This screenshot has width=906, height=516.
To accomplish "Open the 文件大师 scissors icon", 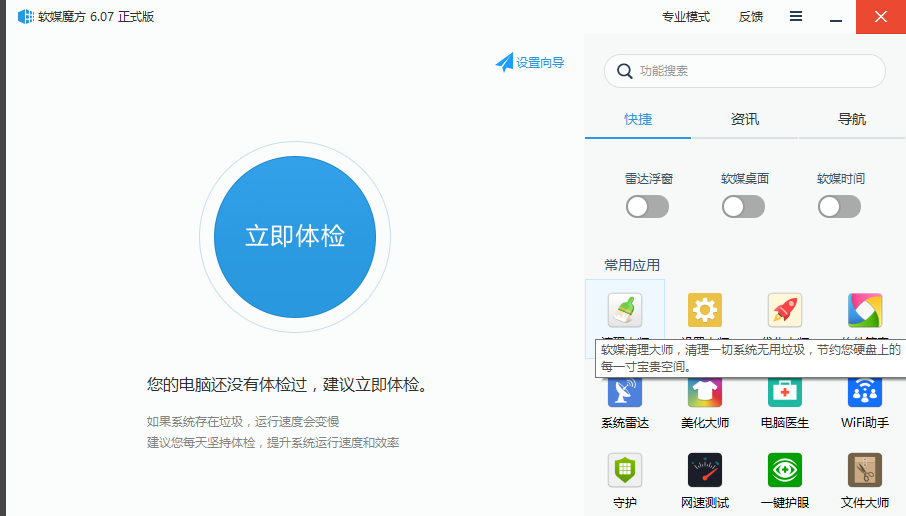I will tap(864, 470).
